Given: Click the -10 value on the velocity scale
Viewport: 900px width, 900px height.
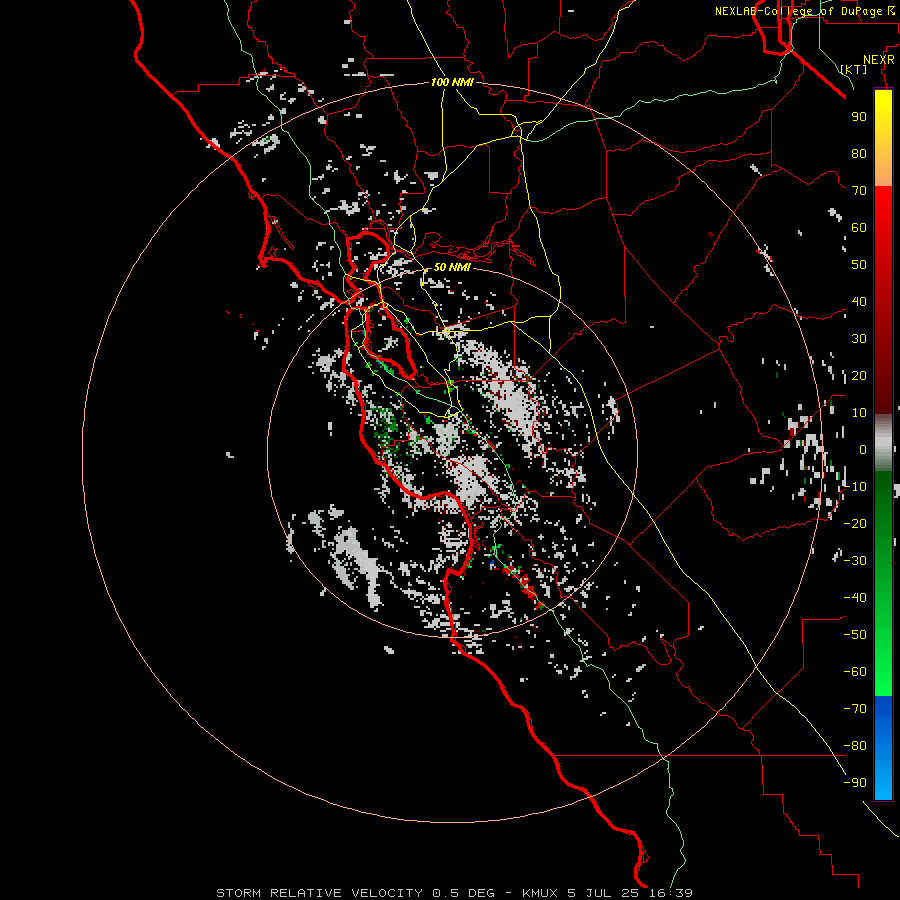Looking at the screenshot, I should coord(855,487).
